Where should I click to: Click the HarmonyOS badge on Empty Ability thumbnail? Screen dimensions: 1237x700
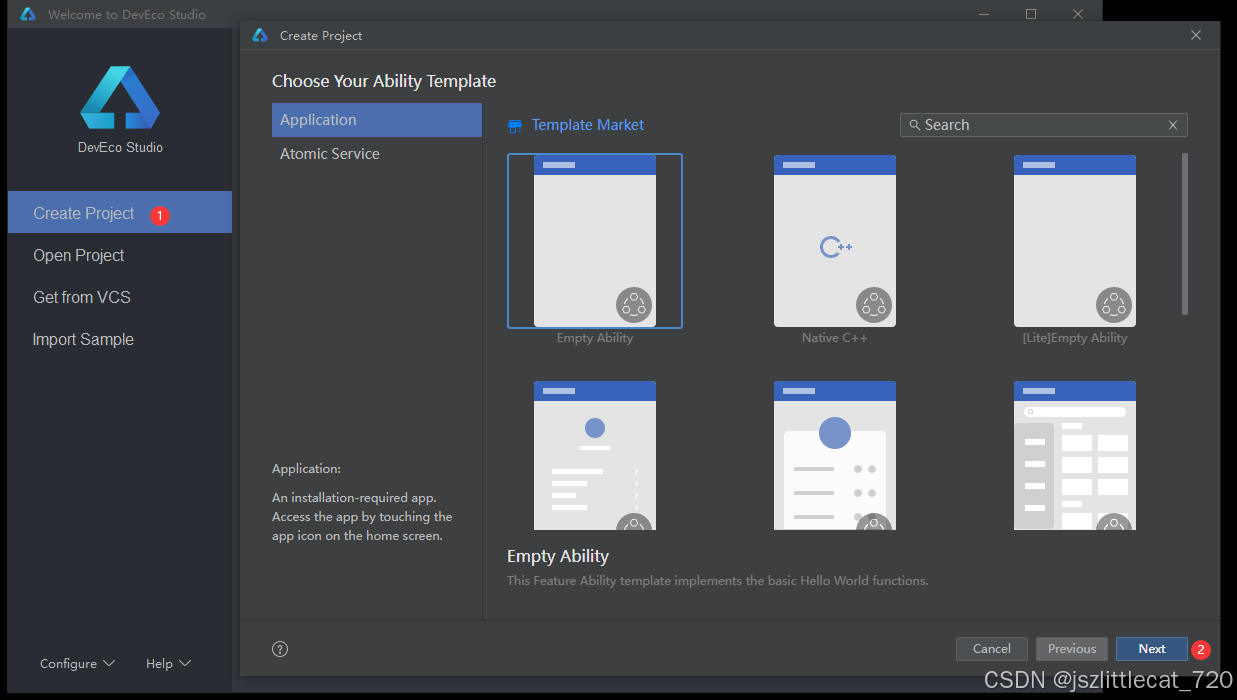click(x=634, y=305)
